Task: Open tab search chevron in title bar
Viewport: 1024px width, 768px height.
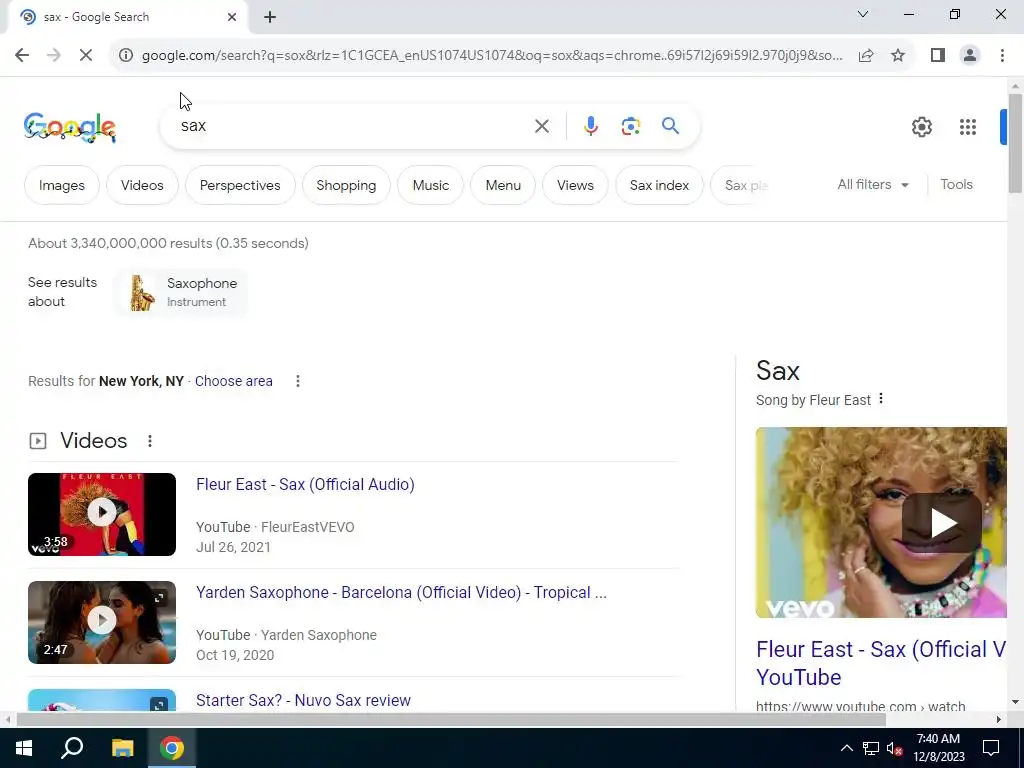Action: click(x=862, y=14)
